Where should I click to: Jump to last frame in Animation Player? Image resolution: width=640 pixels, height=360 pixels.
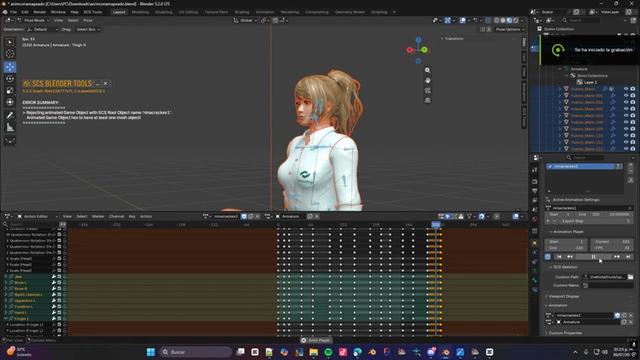point(628,256)
